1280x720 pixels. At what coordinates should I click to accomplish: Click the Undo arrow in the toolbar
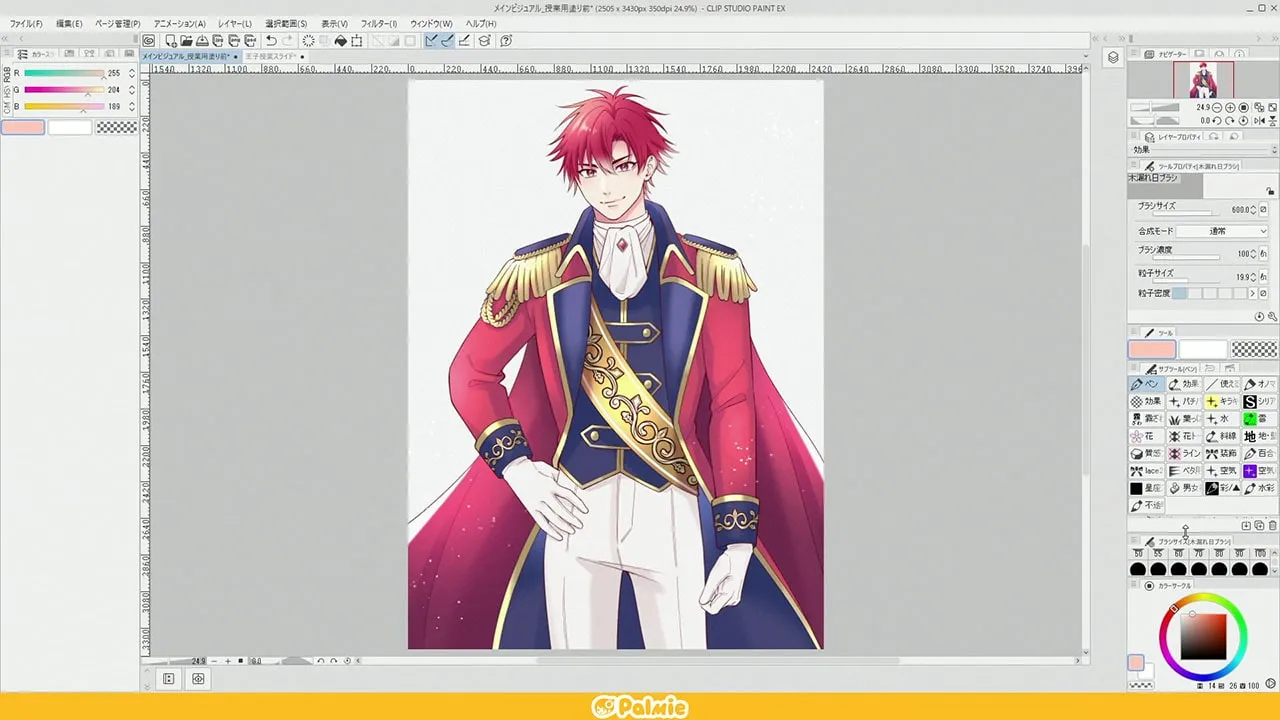point(271,41)
